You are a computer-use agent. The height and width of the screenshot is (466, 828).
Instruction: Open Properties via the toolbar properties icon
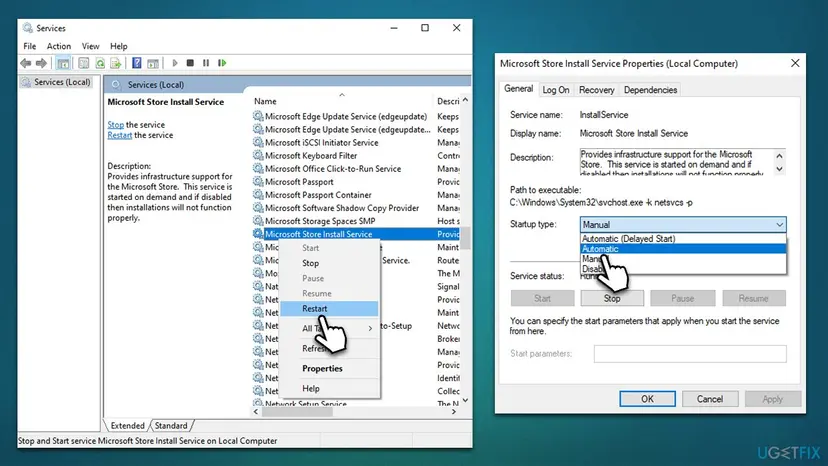pyautogui.click(x=83, y=63)
